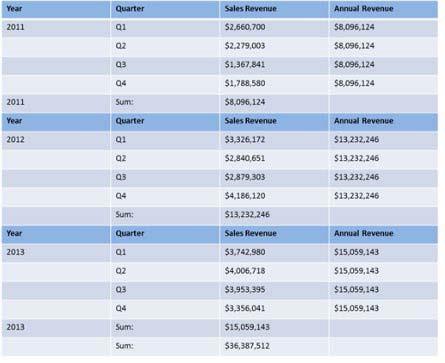Select the 2013 Q2 sales value $4,006,718

(x=245, y=271)
